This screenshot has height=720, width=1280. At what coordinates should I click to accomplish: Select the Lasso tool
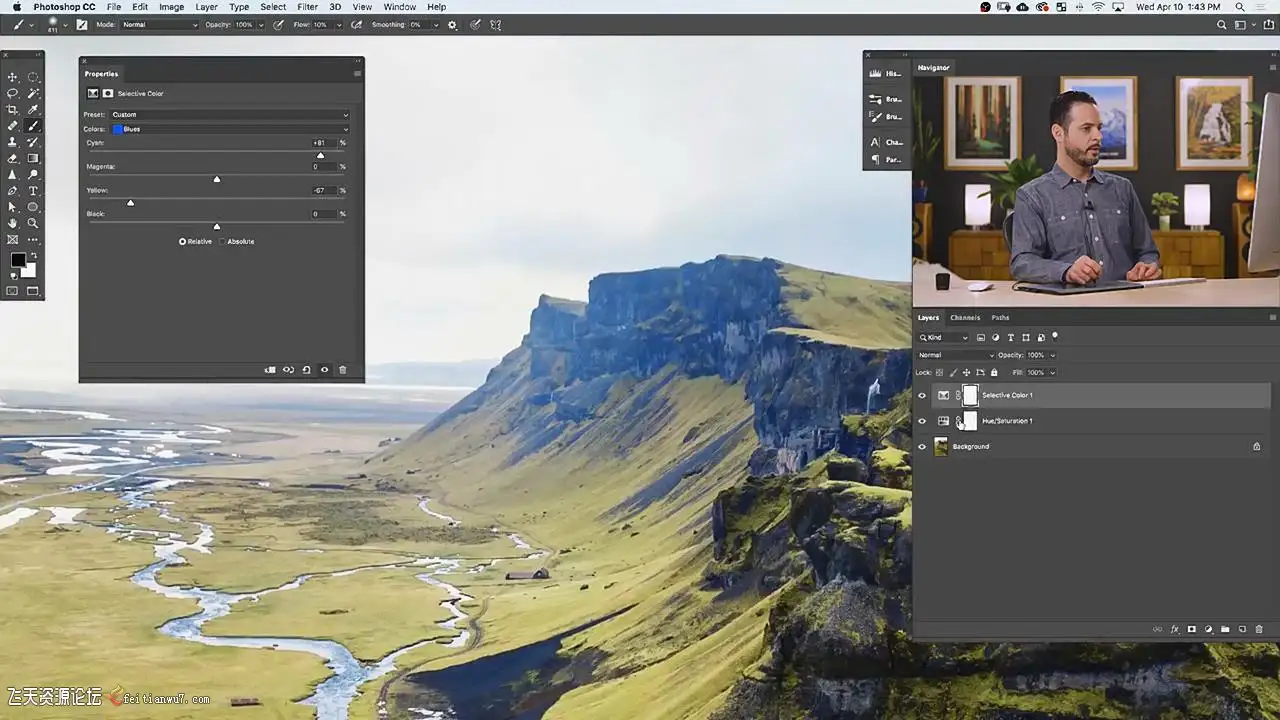pos(13,93)
